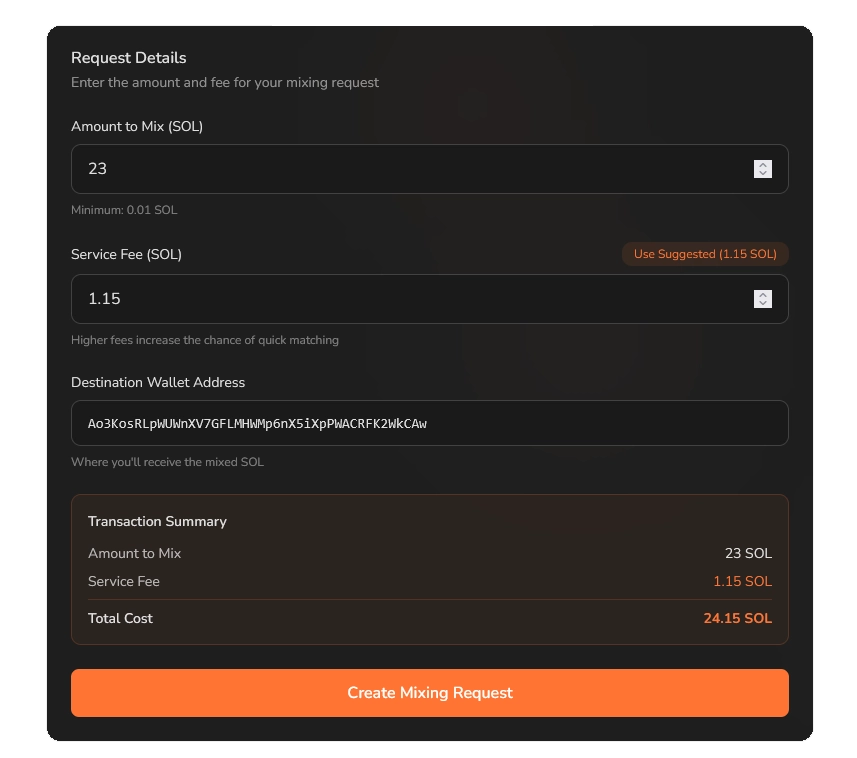The width and height of the screenshot is (857, 758).
Task: Apply the Use Suggested (1.15 SOL) fee
Action: click(x=705, y=254)
